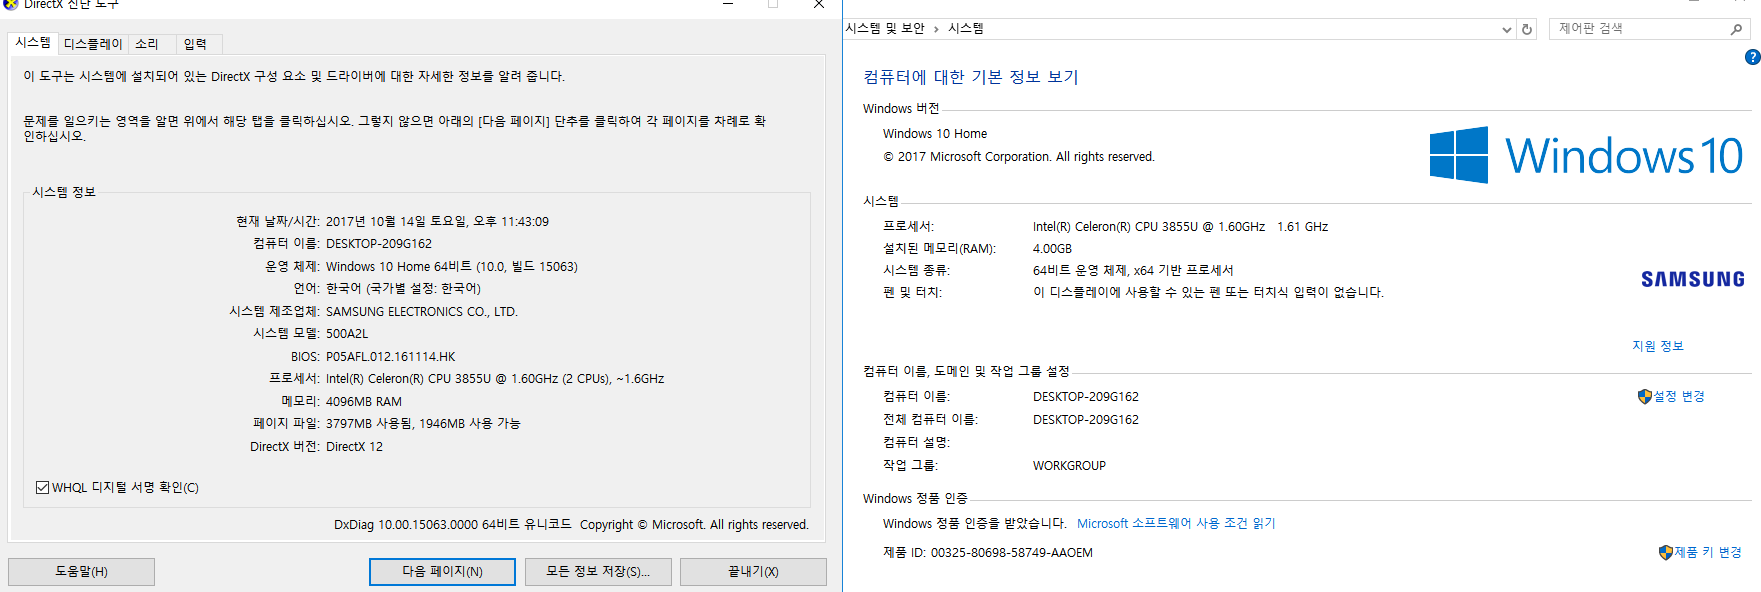Switch to the 입력 tab
The image size is (1761, 592).
click(196, 44)
